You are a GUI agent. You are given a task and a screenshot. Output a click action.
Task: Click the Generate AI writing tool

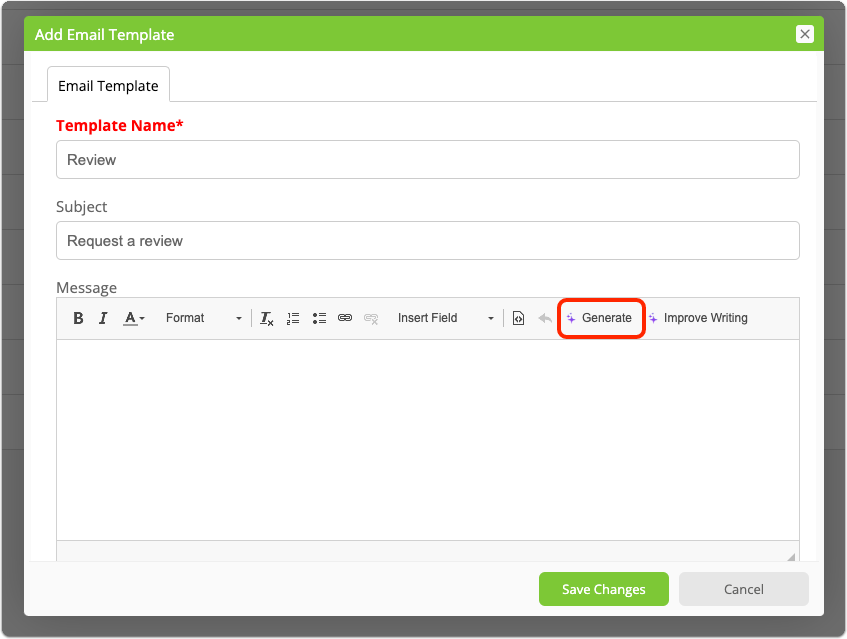click(600, 317)
